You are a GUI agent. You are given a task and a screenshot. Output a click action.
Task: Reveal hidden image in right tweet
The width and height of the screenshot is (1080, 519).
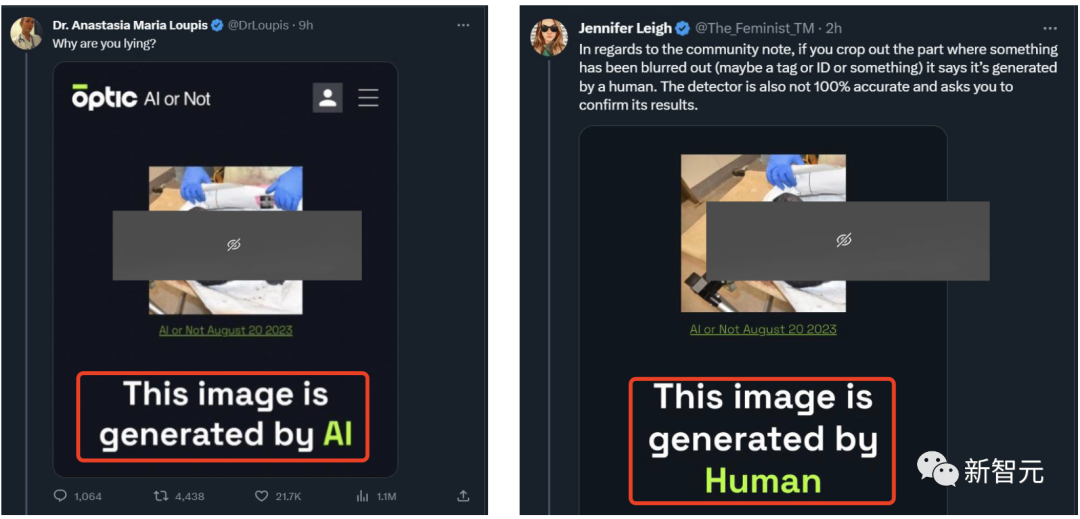click(x=844, y=240)
